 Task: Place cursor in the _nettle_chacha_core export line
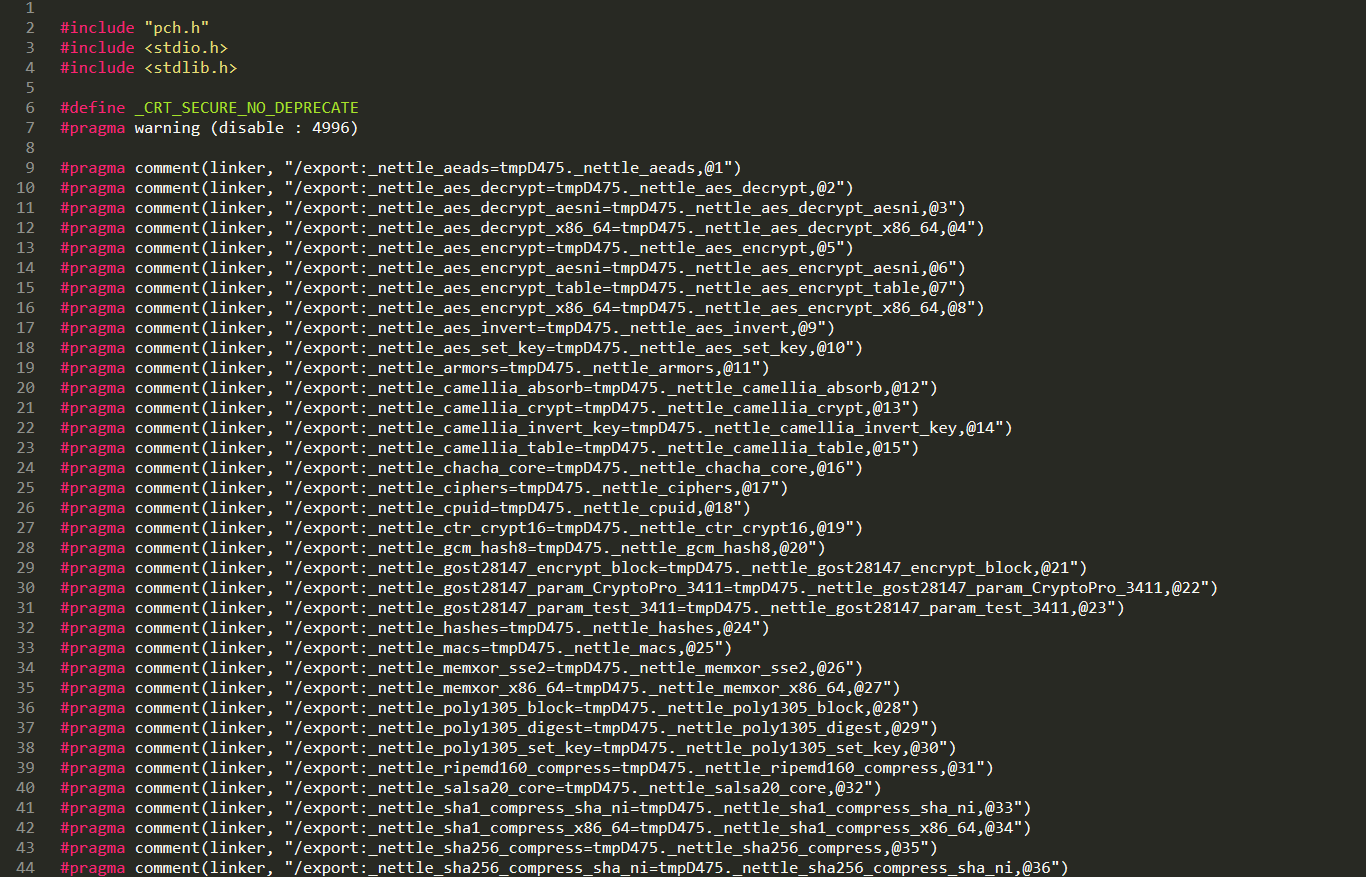coord(461,468)
